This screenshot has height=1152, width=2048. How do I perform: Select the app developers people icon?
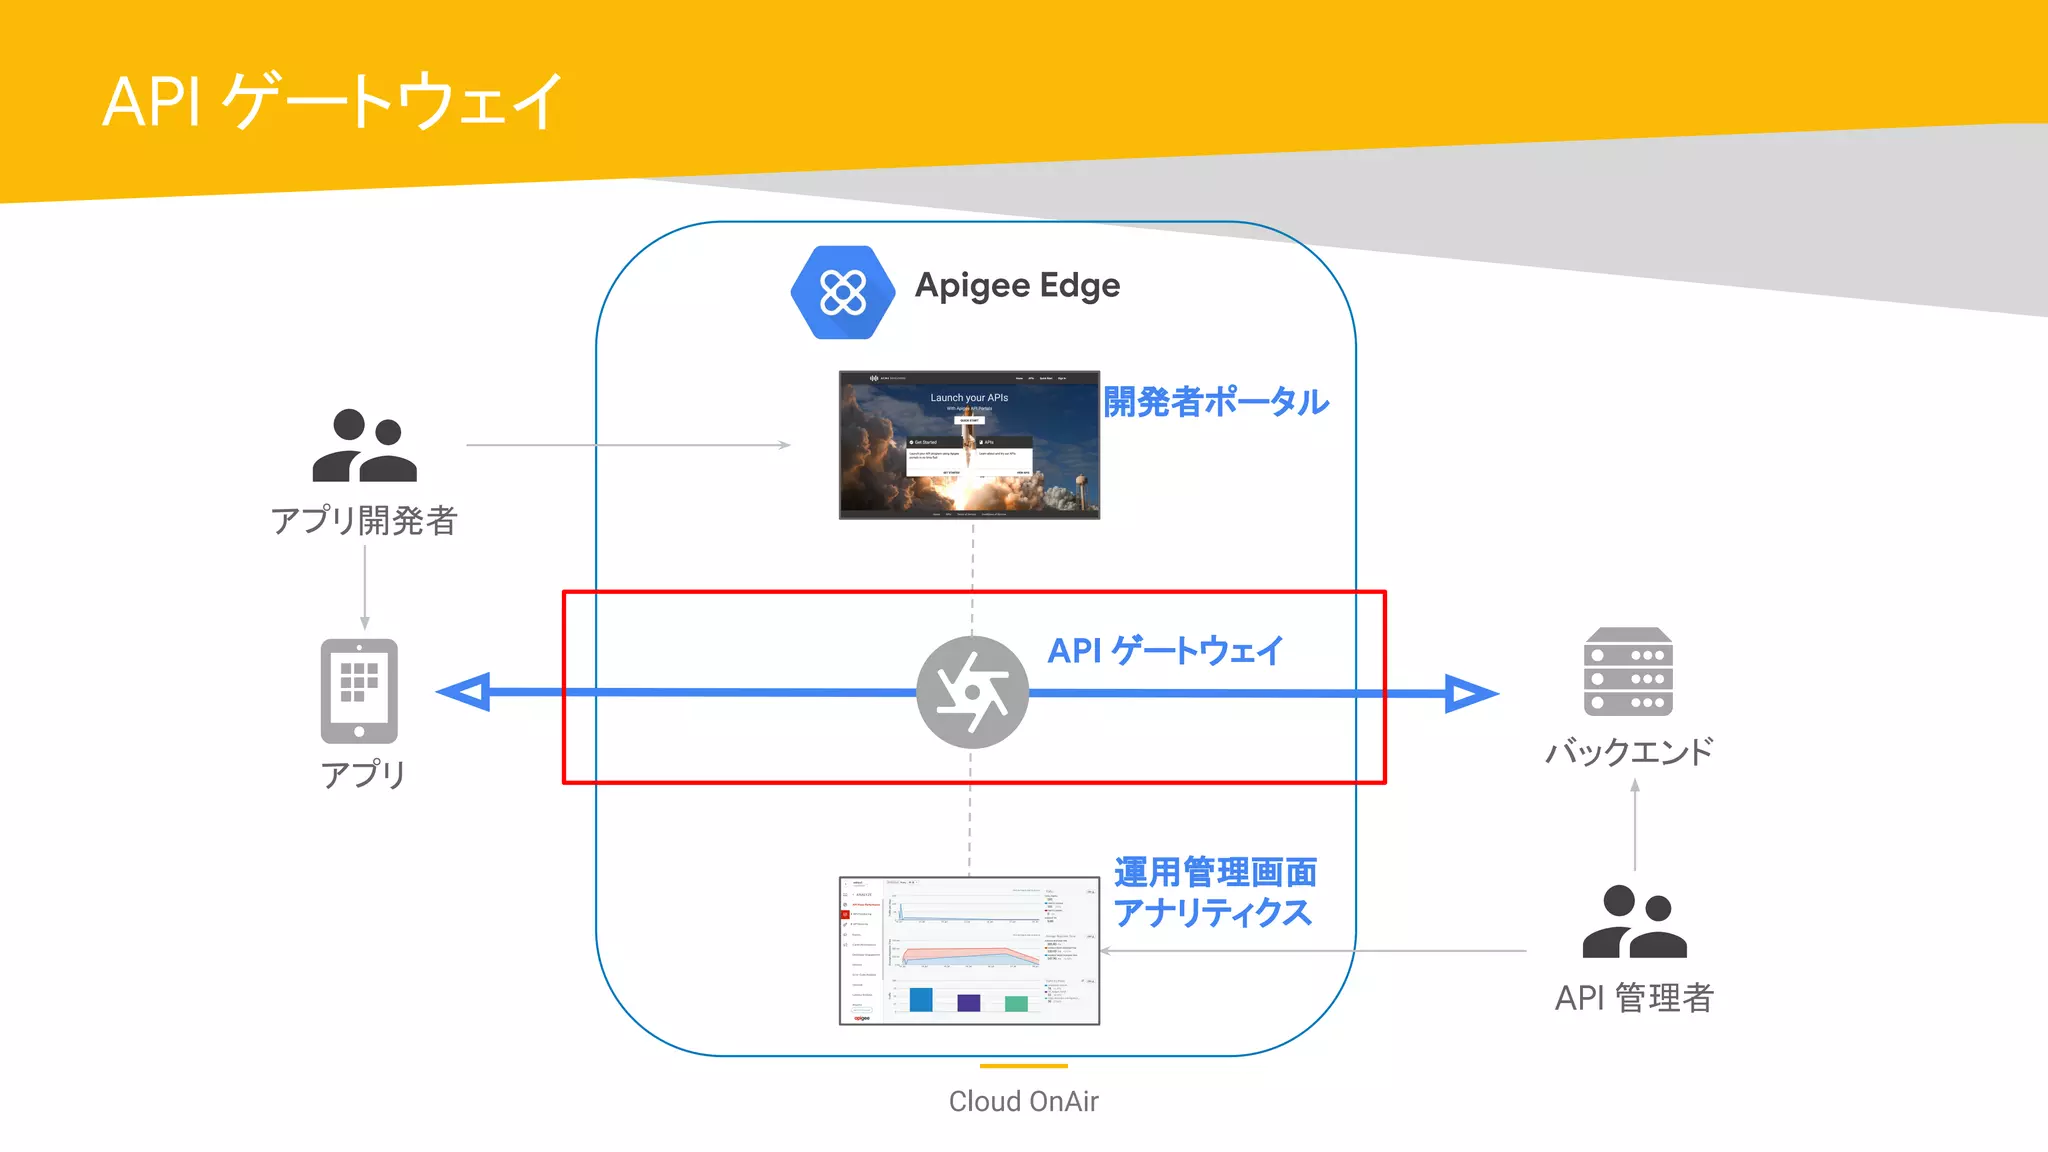click(x=364, y=445)
